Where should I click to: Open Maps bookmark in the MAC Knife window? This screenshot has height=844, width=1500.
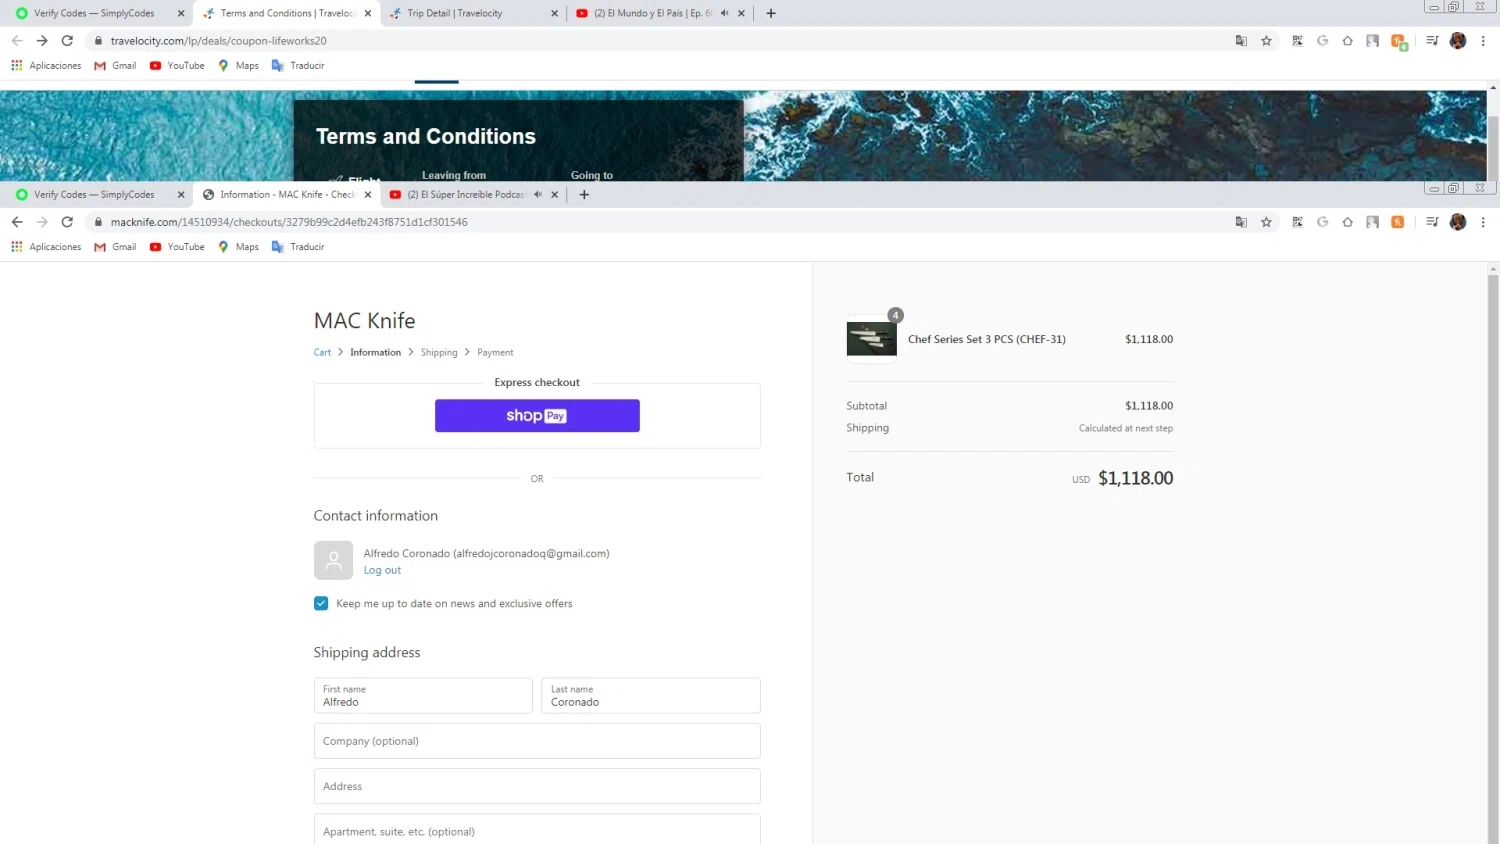click(238, 247)
